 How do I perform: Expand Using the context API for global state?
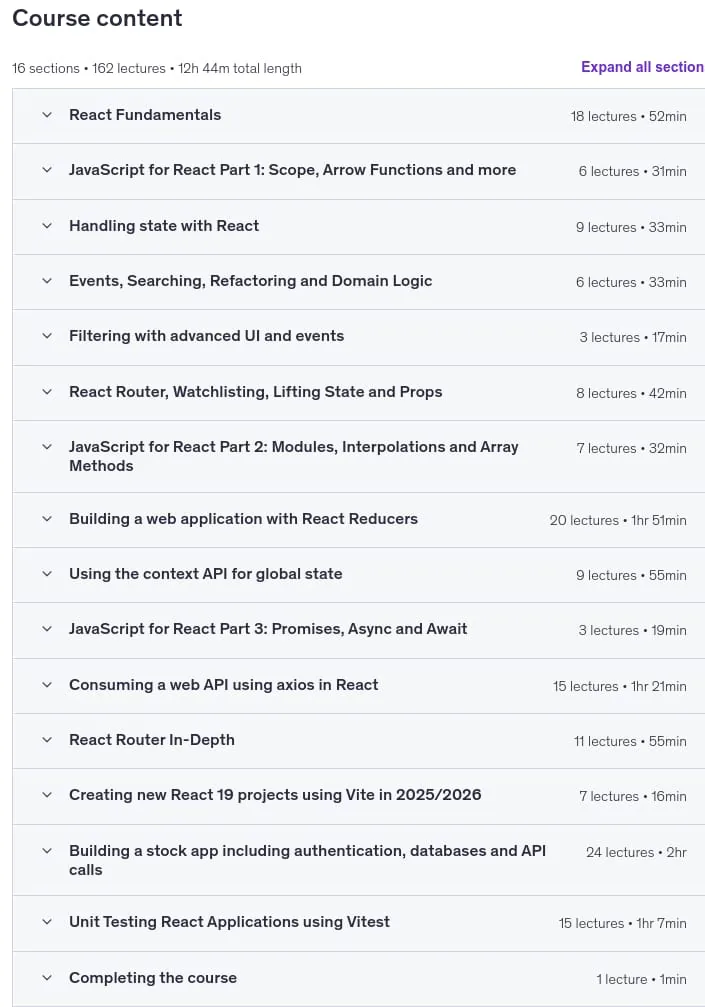pos(47,574)
